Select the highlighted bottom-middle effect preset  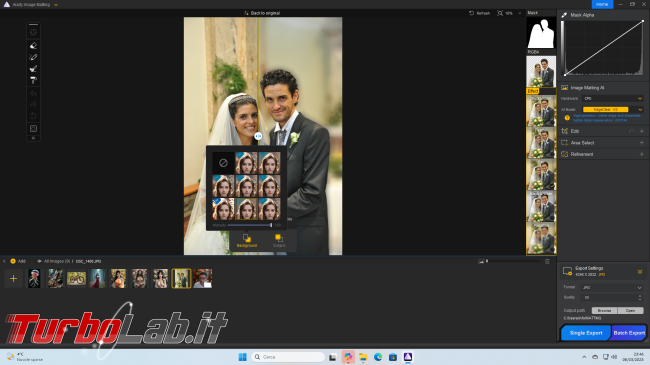click(x=246, y=209)
